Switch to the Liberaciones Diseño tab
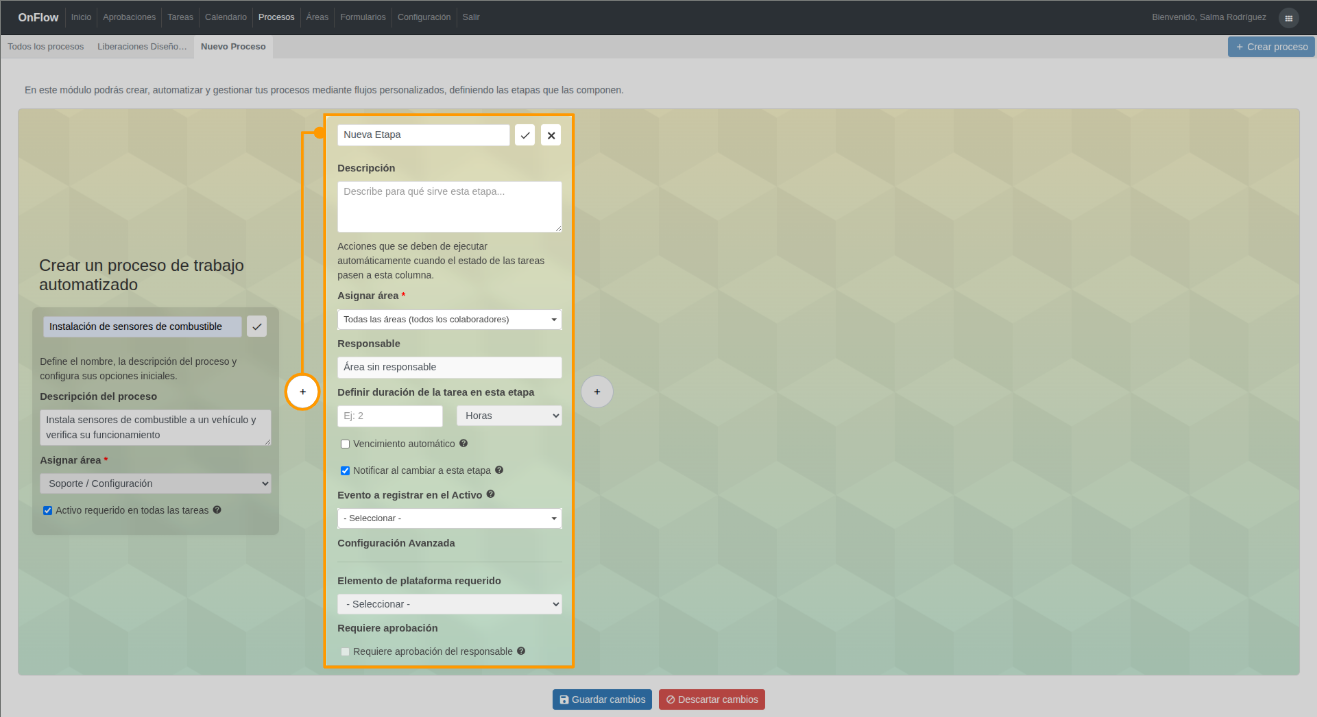 pyautogui.click(x=142, y=46)
